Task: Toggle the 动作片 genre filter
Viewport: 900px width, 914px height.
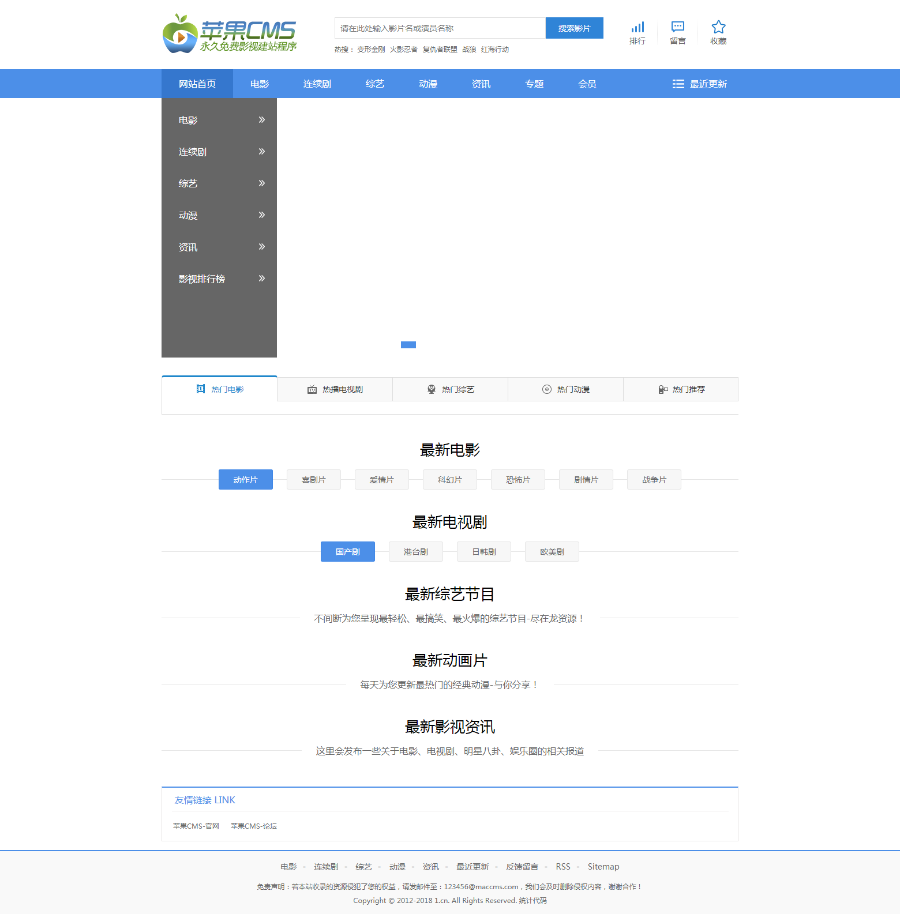Action: 245,479
